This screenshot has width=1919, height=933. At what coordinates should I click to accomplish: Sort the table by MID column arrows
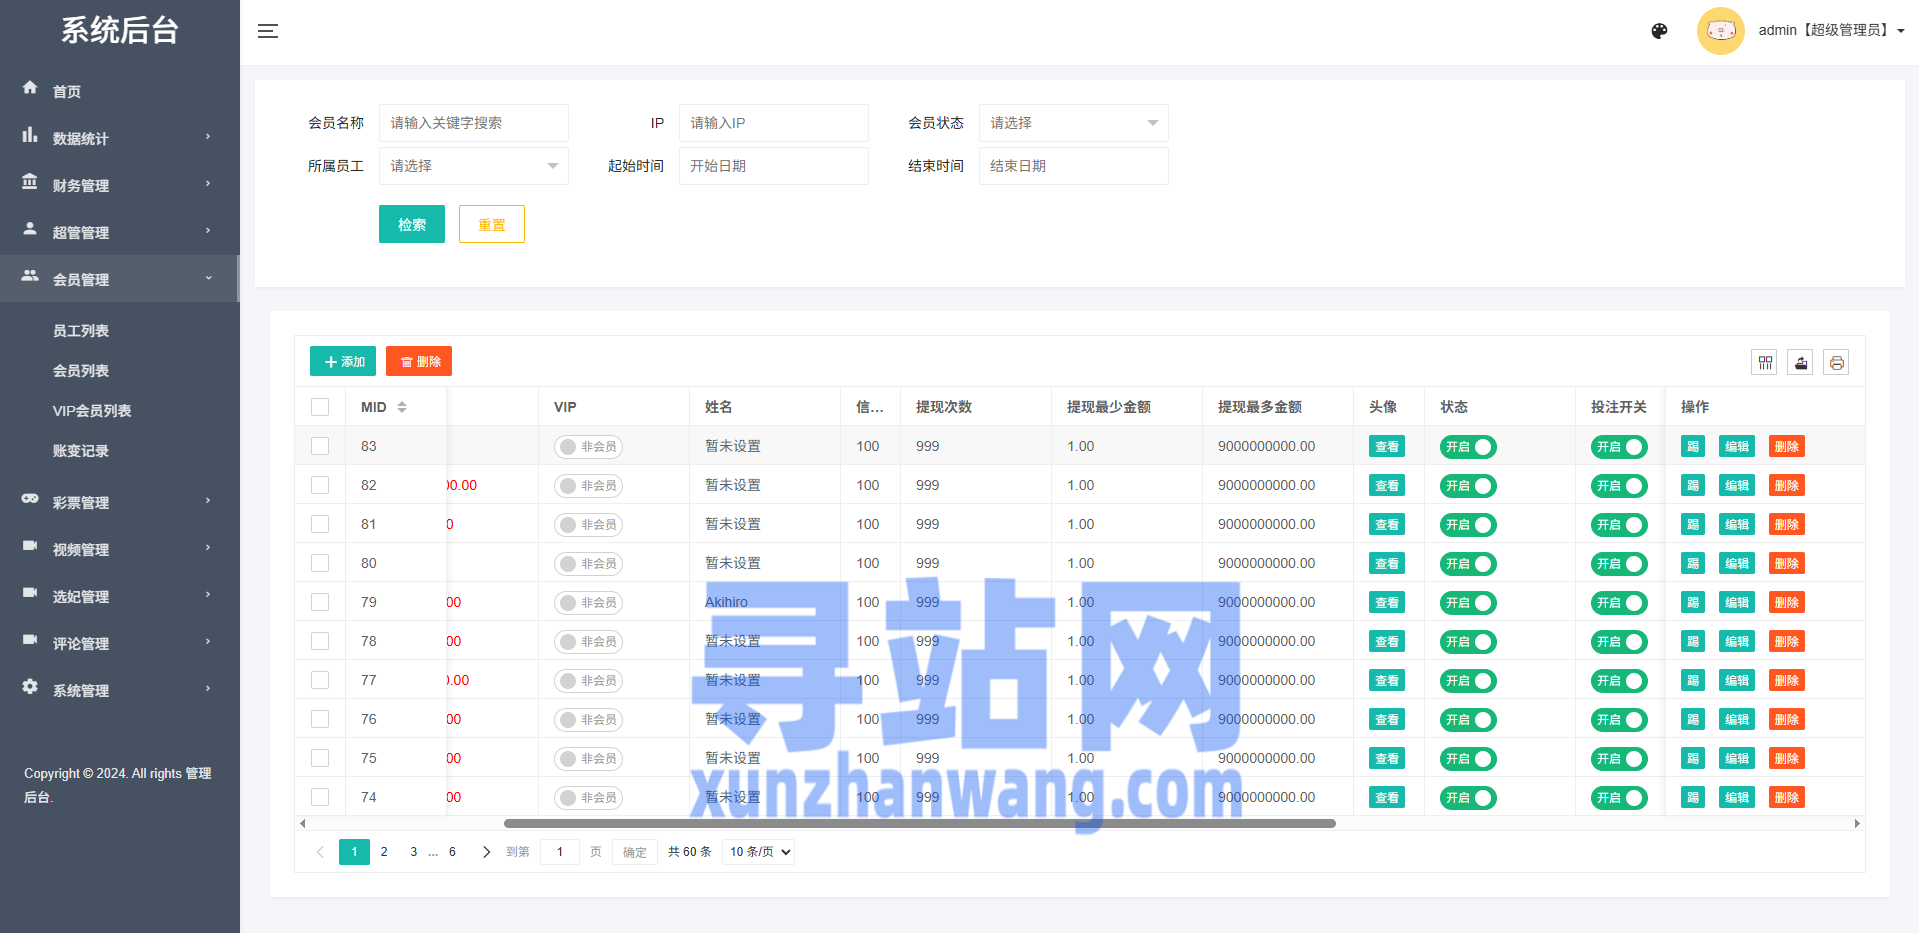[402, 407]
